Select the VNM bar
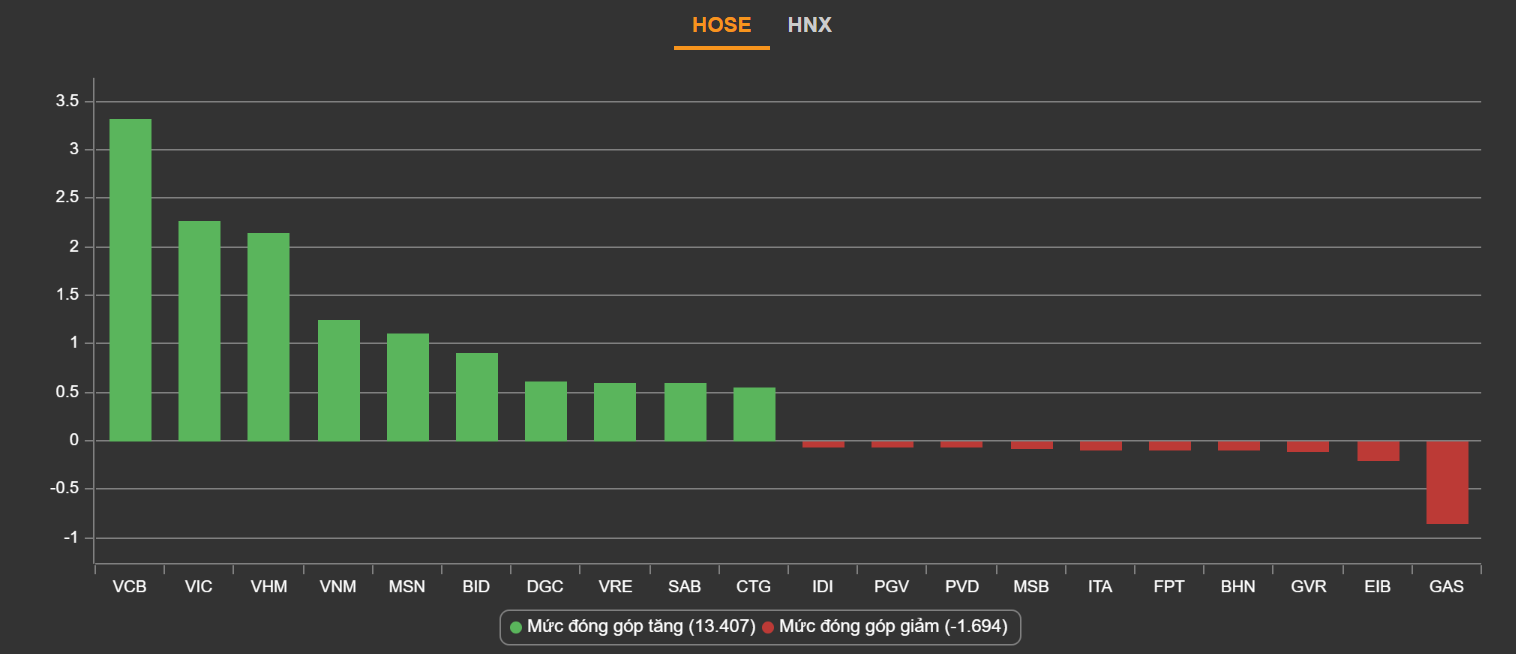1516x654 pixels. pos(338,380)
